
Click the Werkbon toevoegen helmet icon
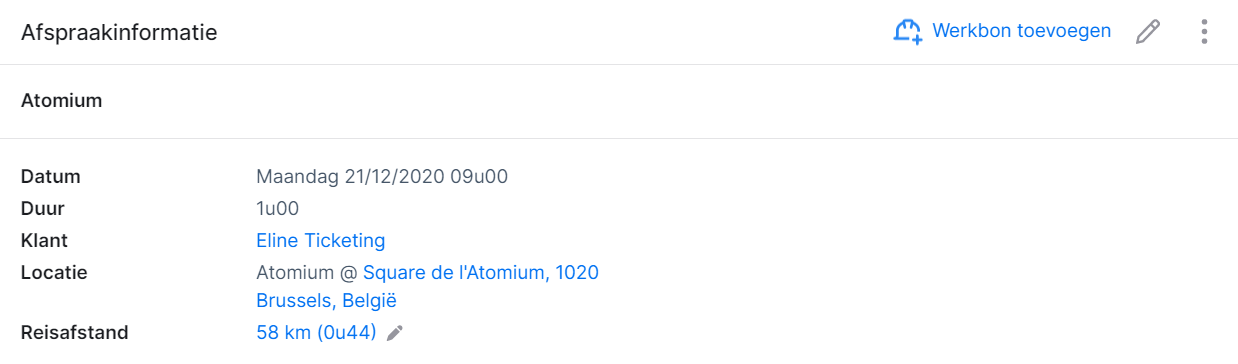907,32
